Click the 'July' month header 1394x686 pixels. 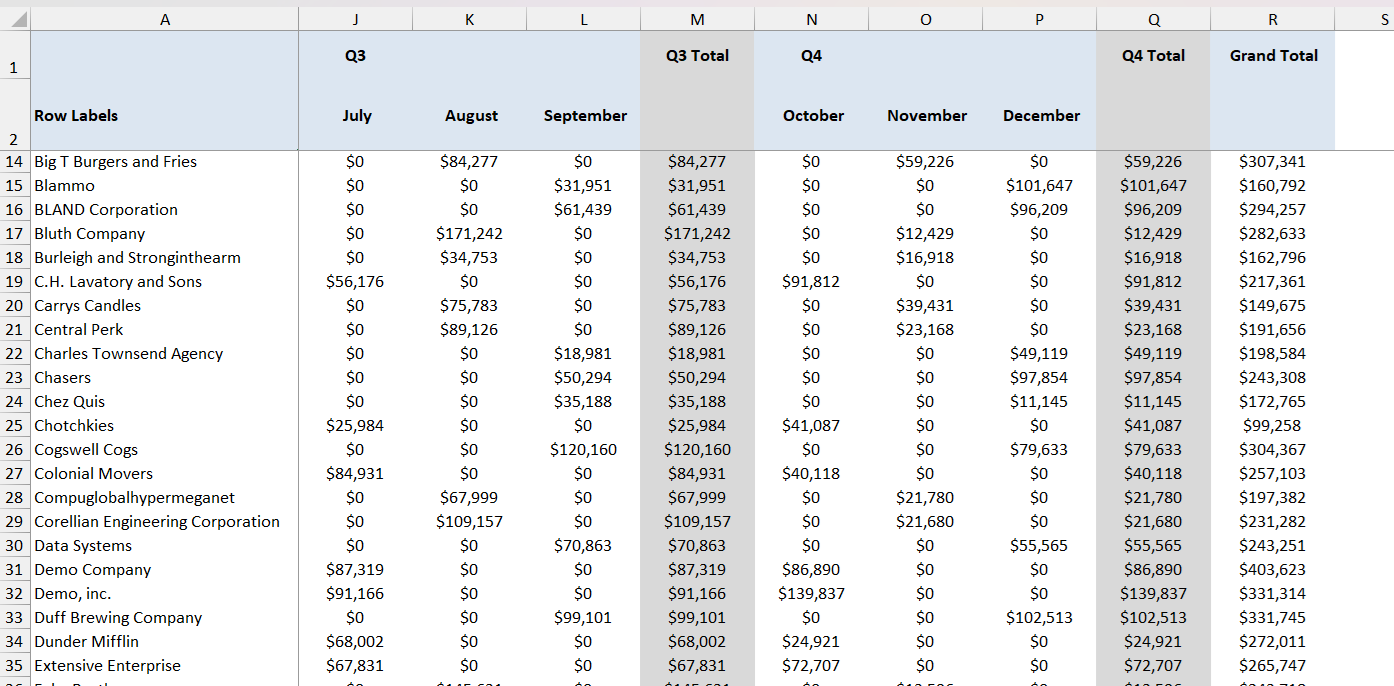pyautogui.click(x=356, y=116)
